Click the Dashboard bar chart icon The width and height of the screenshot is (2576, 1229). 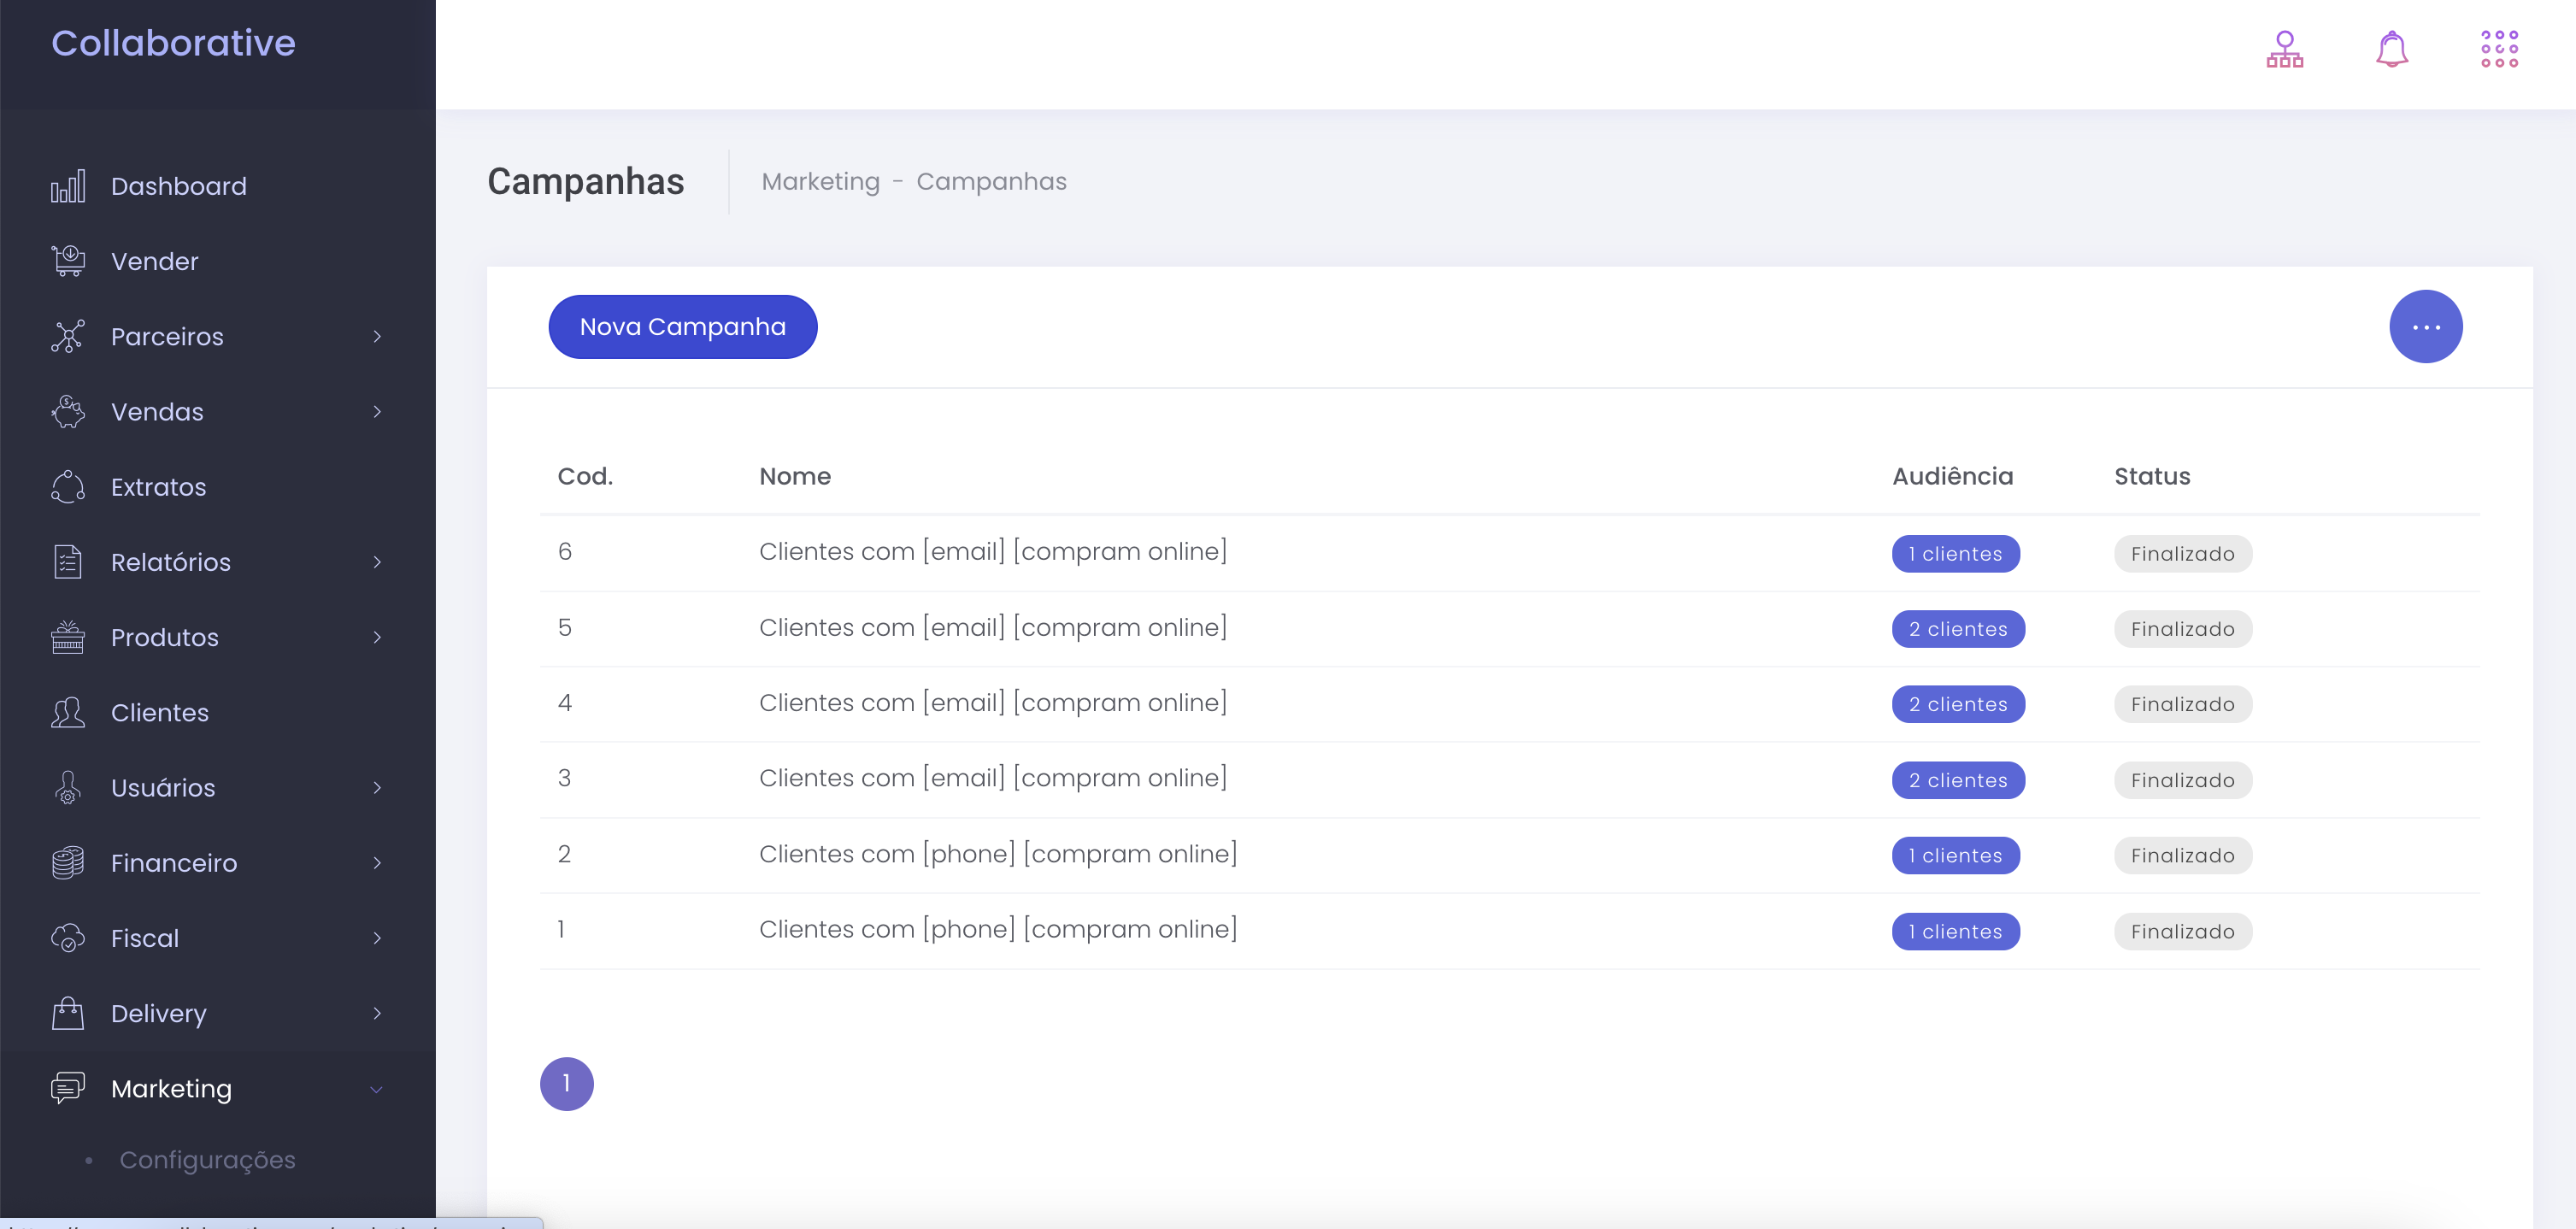pos(68,186)
